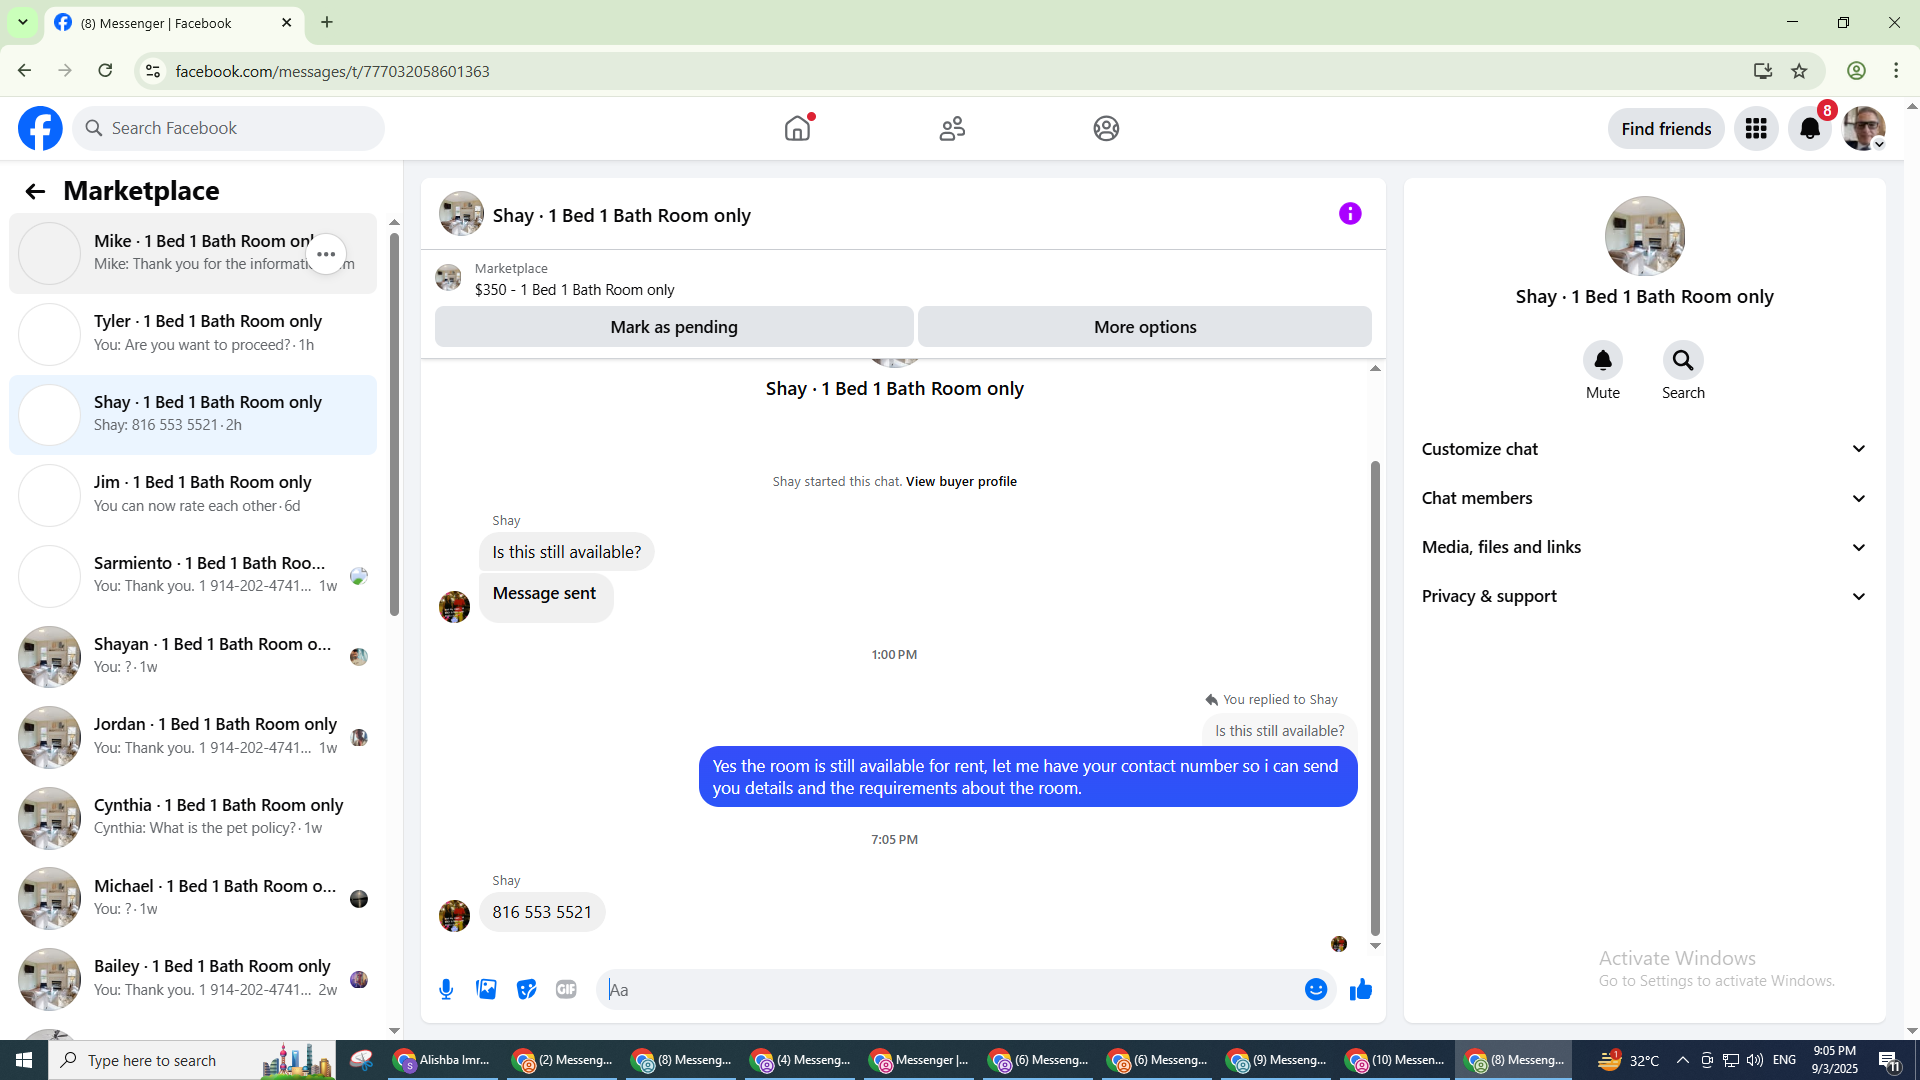The width and height of the screenshot is (1920, 1080).
Task: Click Find friends button
Action: [x=1666, y=128]
